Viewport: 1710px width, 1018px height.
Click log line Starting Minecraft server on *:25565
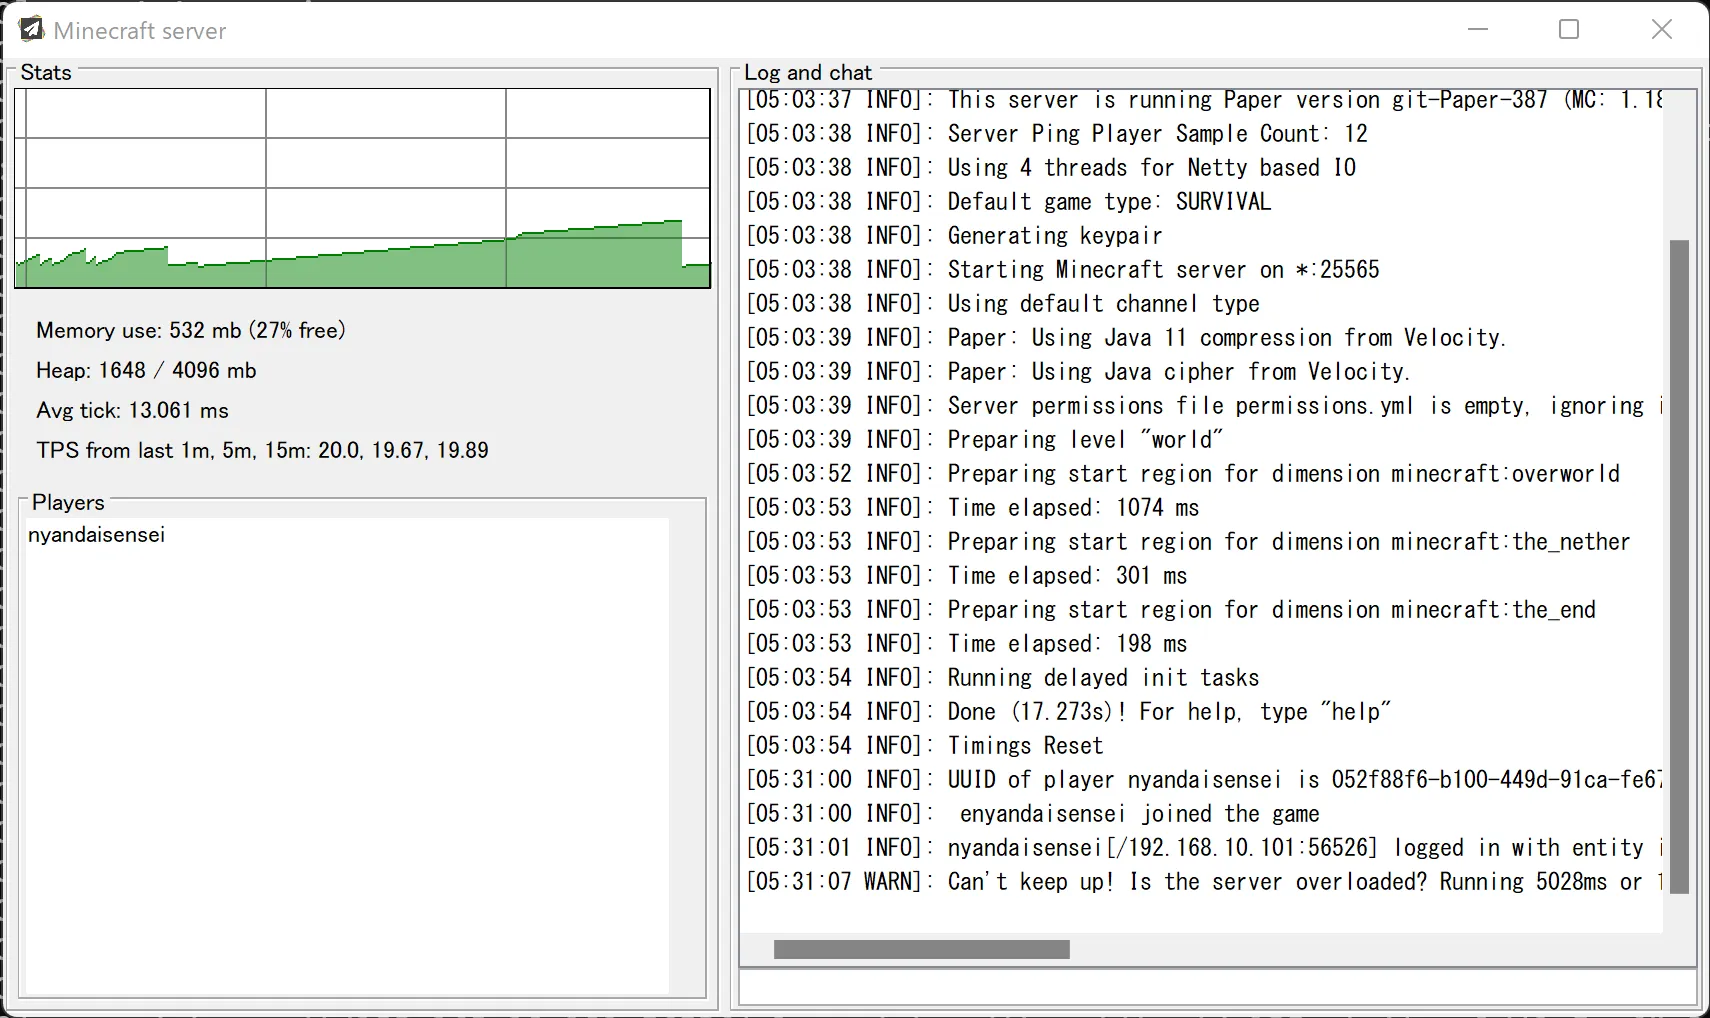tap(1063, 270)
